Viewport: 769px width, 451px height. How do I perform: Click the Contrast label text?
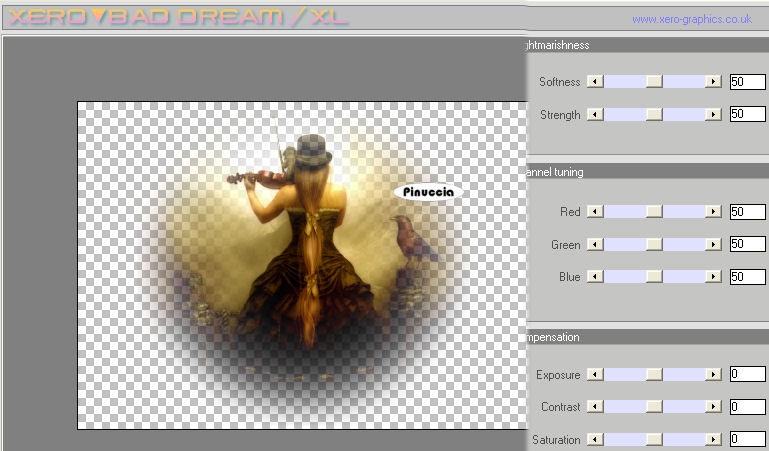[561, 406]
